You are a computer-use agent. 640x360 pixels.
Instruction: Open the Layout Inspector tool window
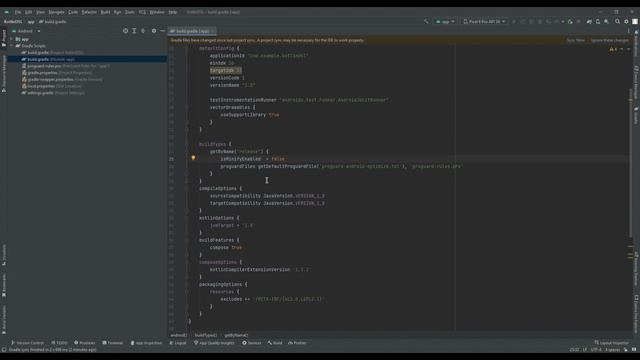611,343
